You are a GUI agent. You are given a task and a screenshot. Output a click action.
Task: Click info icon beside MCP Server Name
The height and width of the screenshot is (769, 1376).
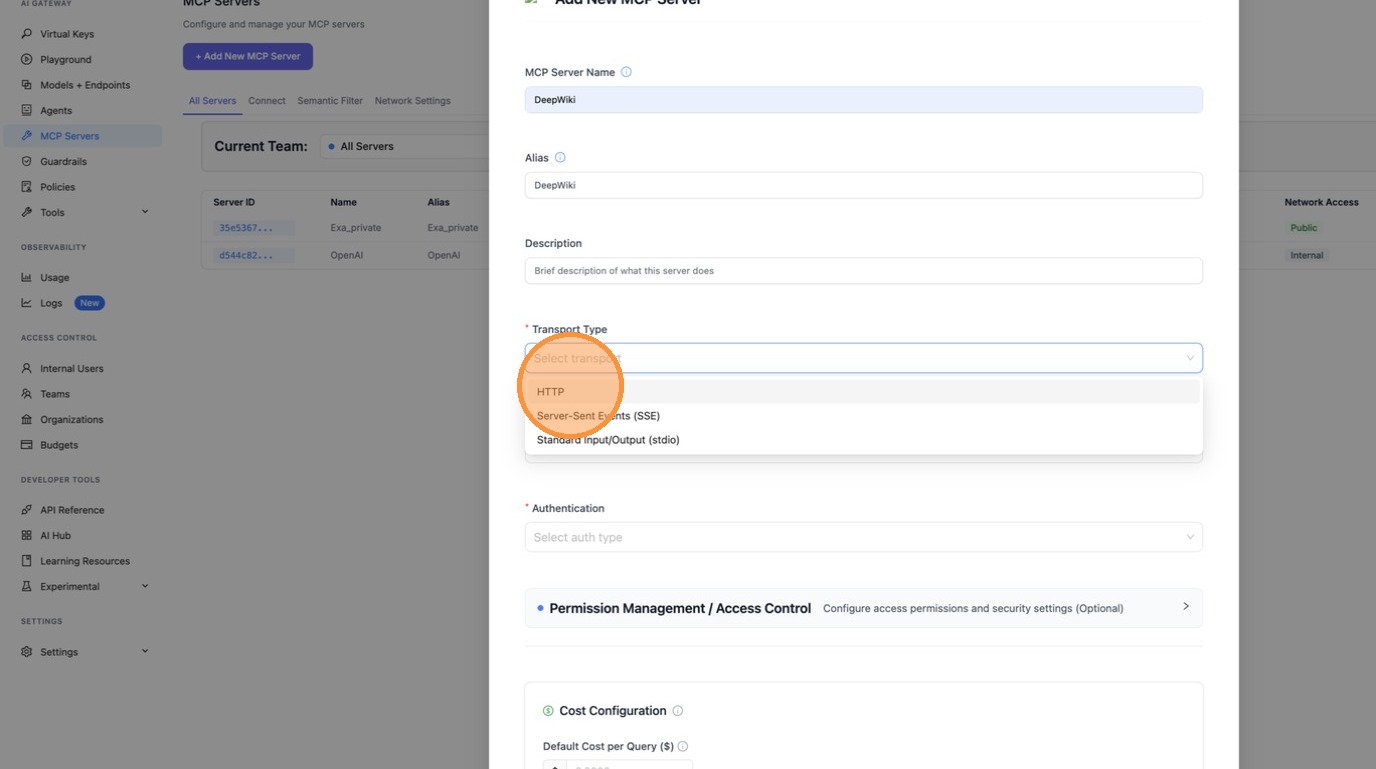point(626,72)
